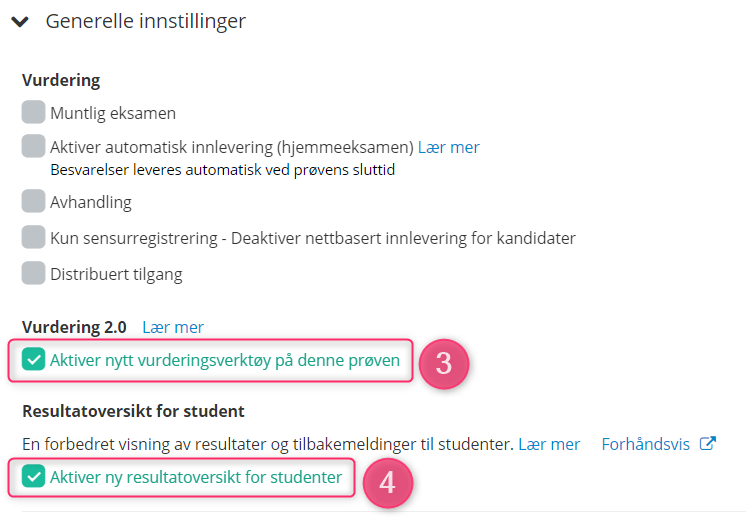This screenshot has width=746, height=524.
Task: Click the Distribuert tilgang label text
Action: point(117,275)
